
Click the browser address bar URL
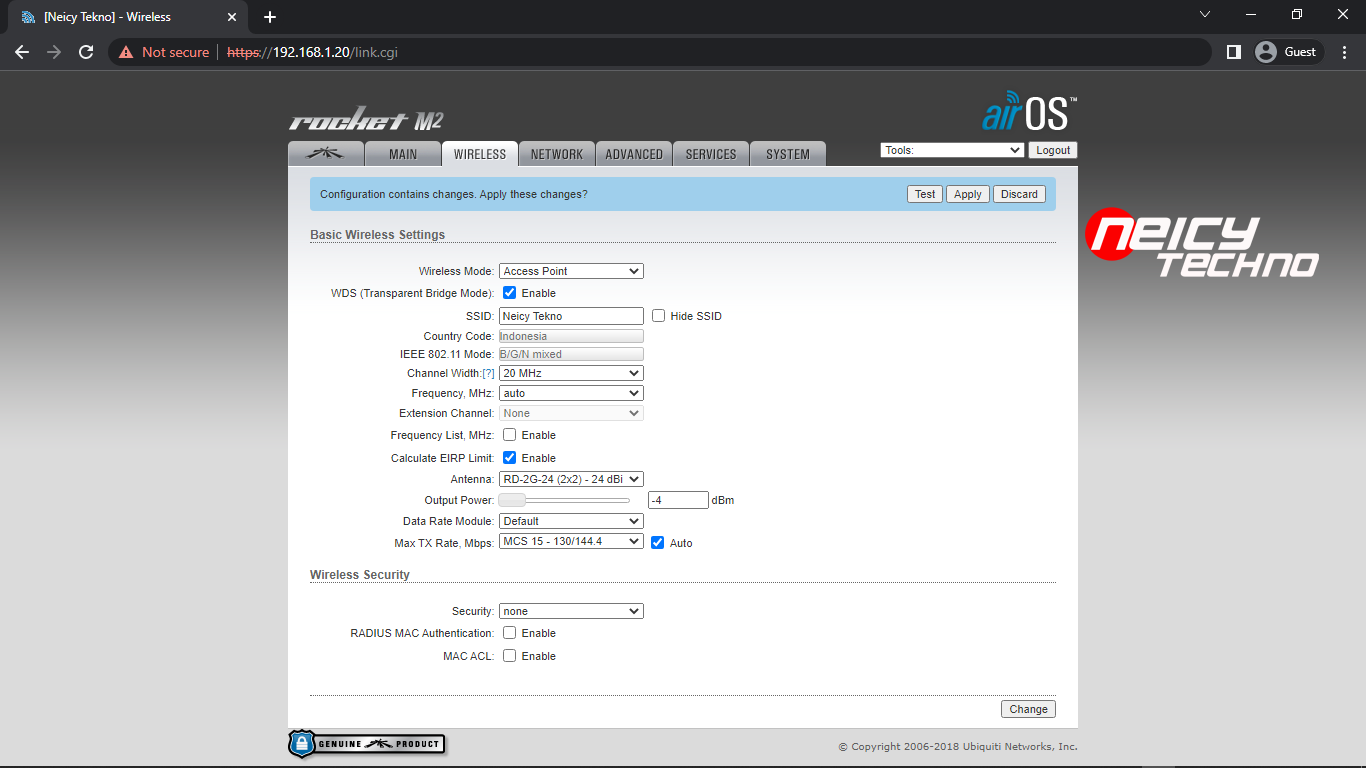[x=313, y=52]
